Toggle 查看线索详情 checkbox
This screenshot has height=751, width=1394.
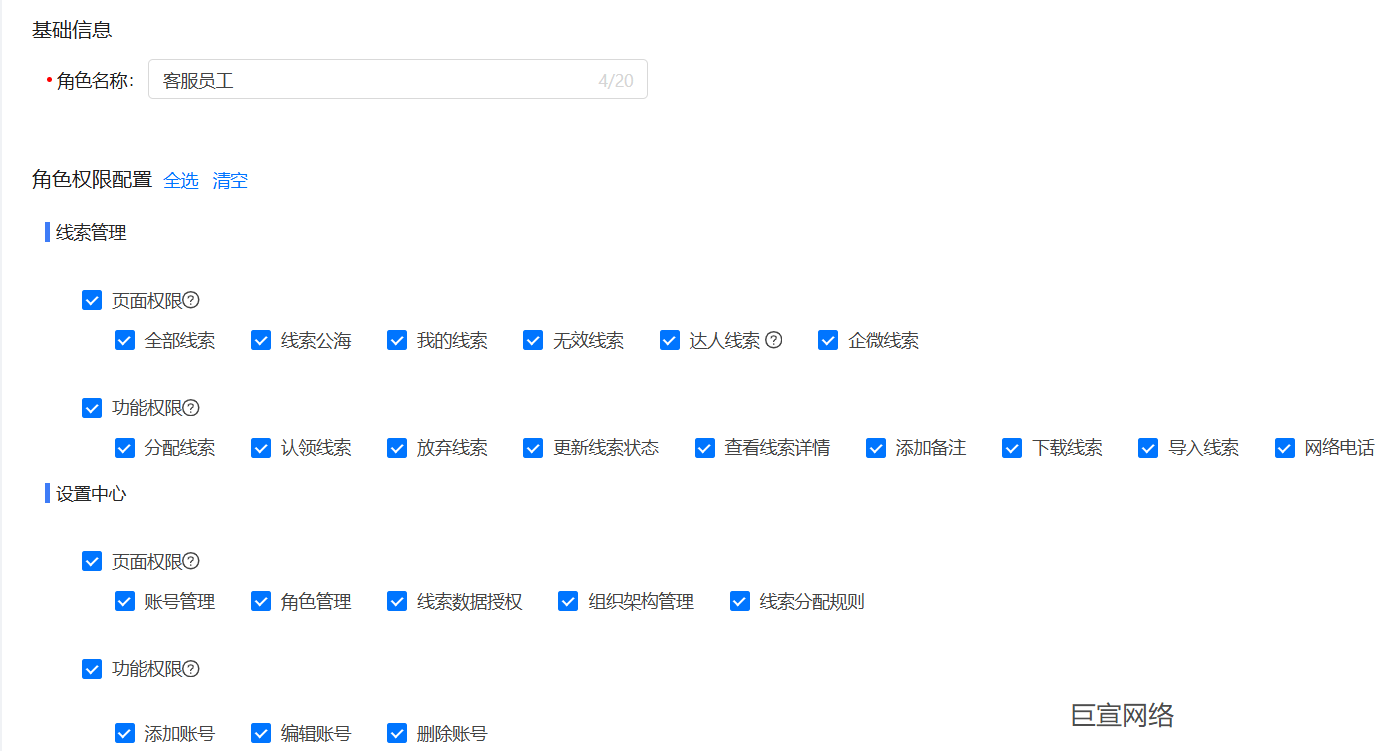705,448
